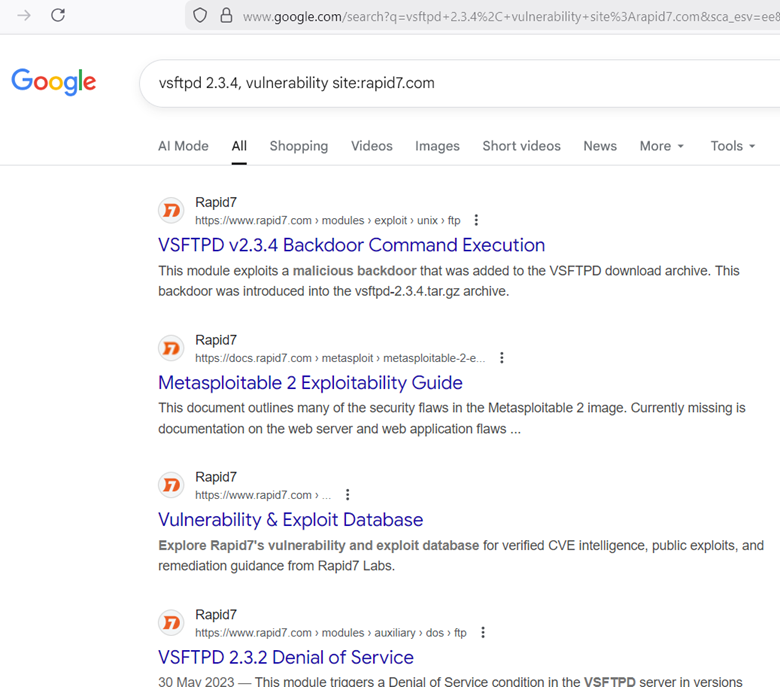Expand the More search filters dropdown
This screenshot has width=780, height=687.
tap(662, 146)
